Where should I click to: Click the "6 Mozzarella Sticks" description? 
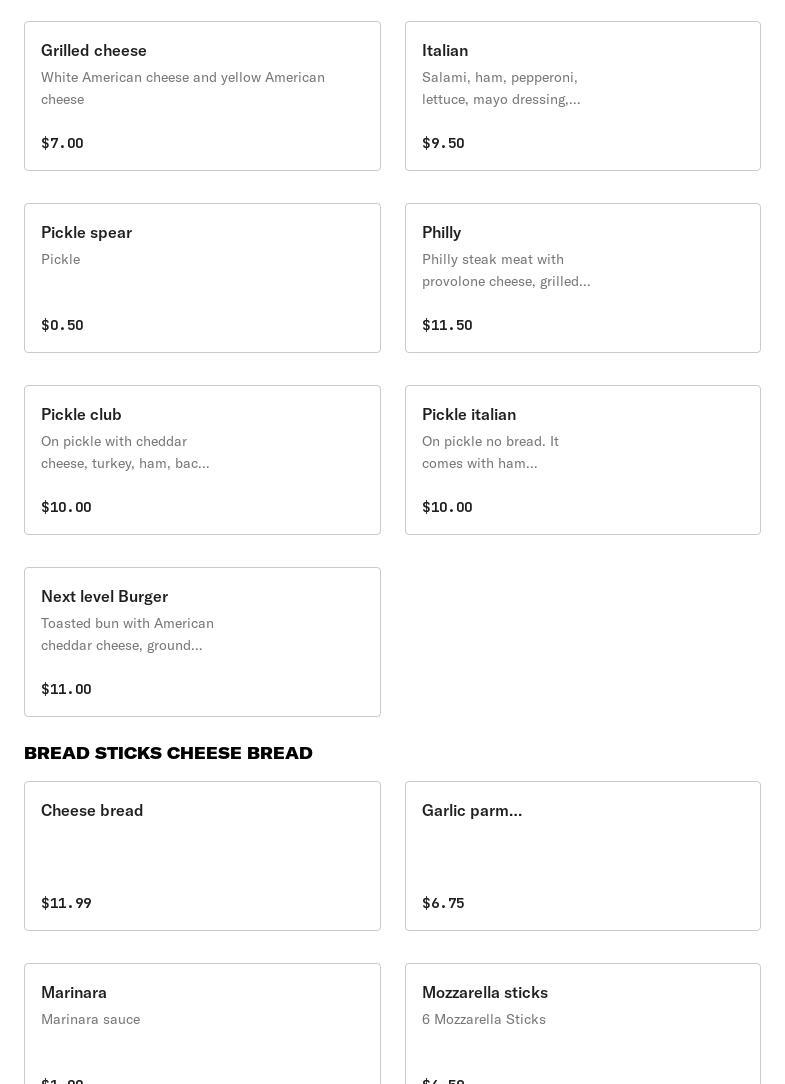click(x=484, y=1019)
